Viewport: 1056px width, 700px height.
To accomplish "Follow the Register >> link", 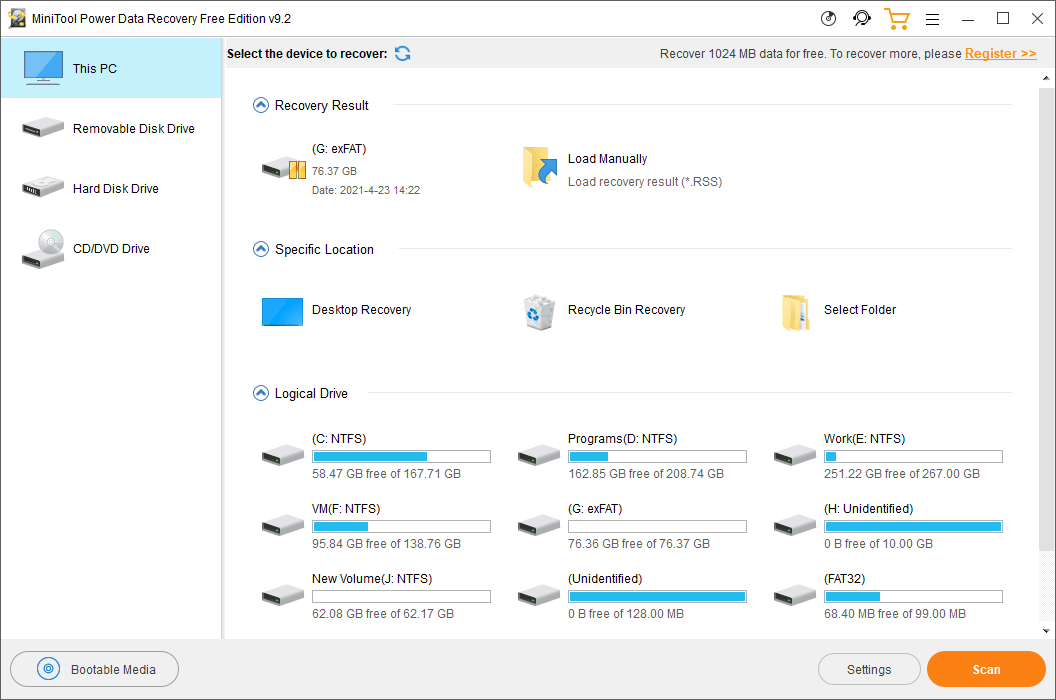I will (x=1000, y=53).
